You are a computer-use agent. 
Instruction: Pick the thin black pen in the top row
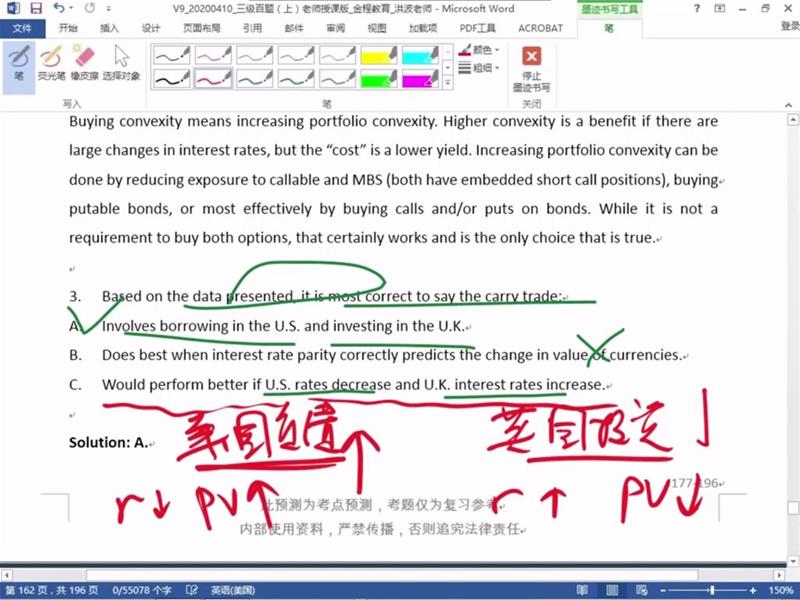(x=171, y=55)
